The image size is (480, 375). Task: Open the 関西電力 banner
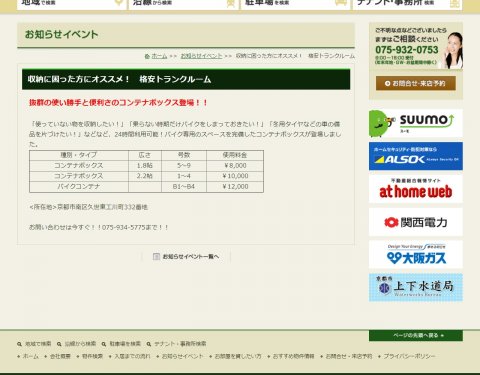(416, 222)
